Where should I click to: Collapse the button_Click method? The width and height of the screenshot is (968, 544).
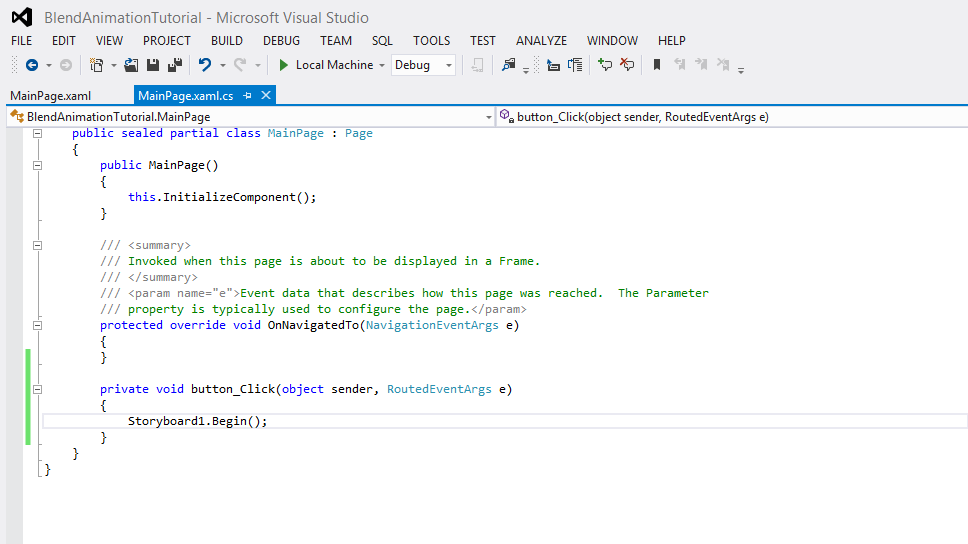coord(38,390)
